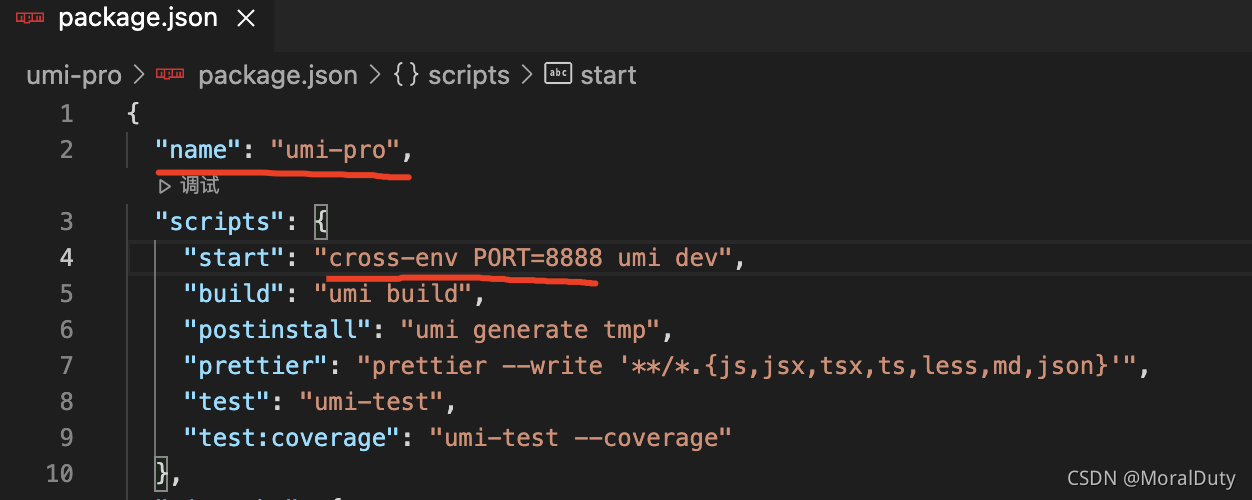Click the "umi-test" value on line 8
The image size is (1252, 500).
[x=371, y=402]
